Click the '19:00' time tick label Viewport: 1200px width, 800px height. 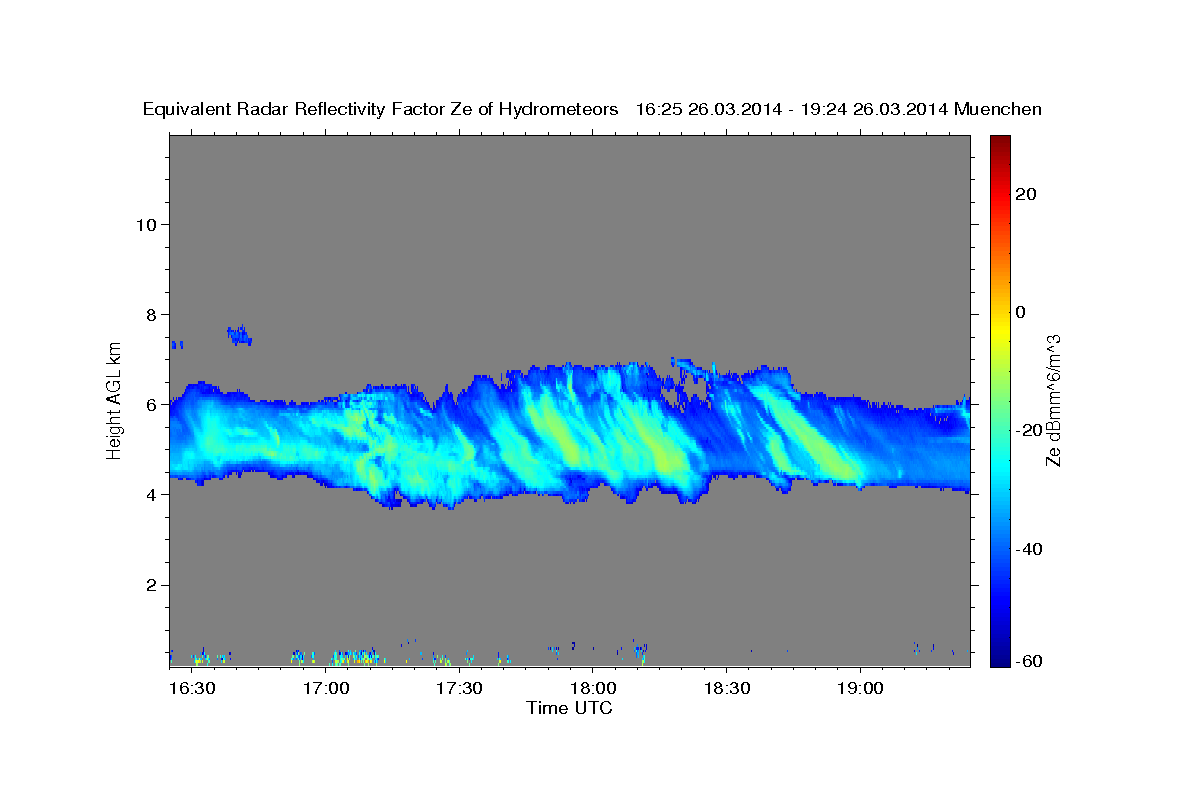coord(860,688)
